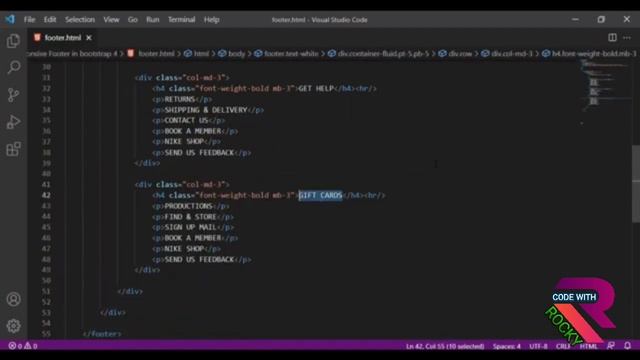
Task: Change line ending via CRLF entry
Action: (x=563, y=346)
